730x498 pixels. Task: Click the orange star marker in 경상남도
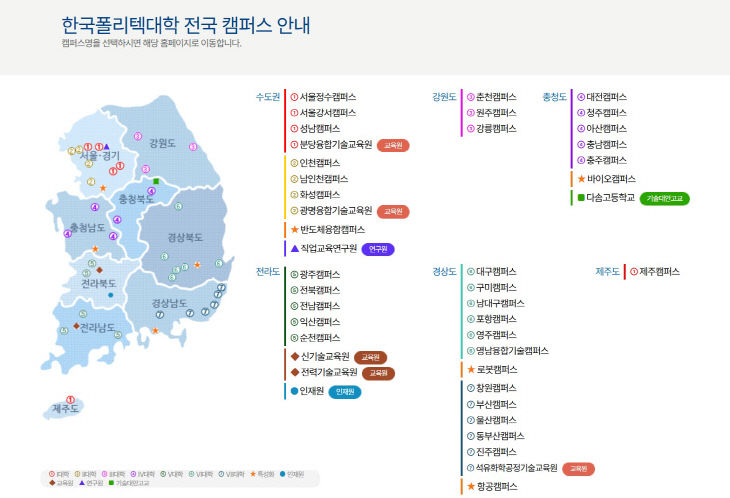(155, 330)
